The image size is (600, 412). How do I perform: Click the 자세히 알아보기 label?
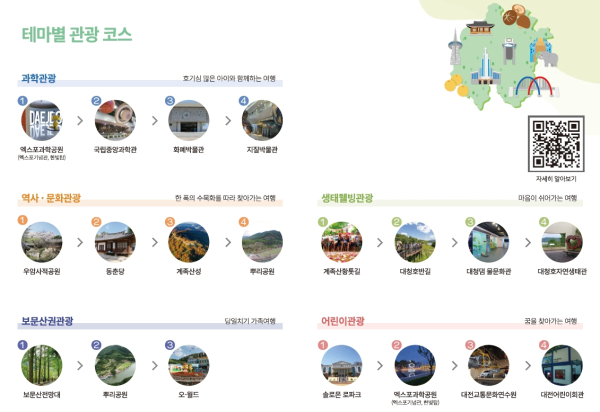pos(555,177)
